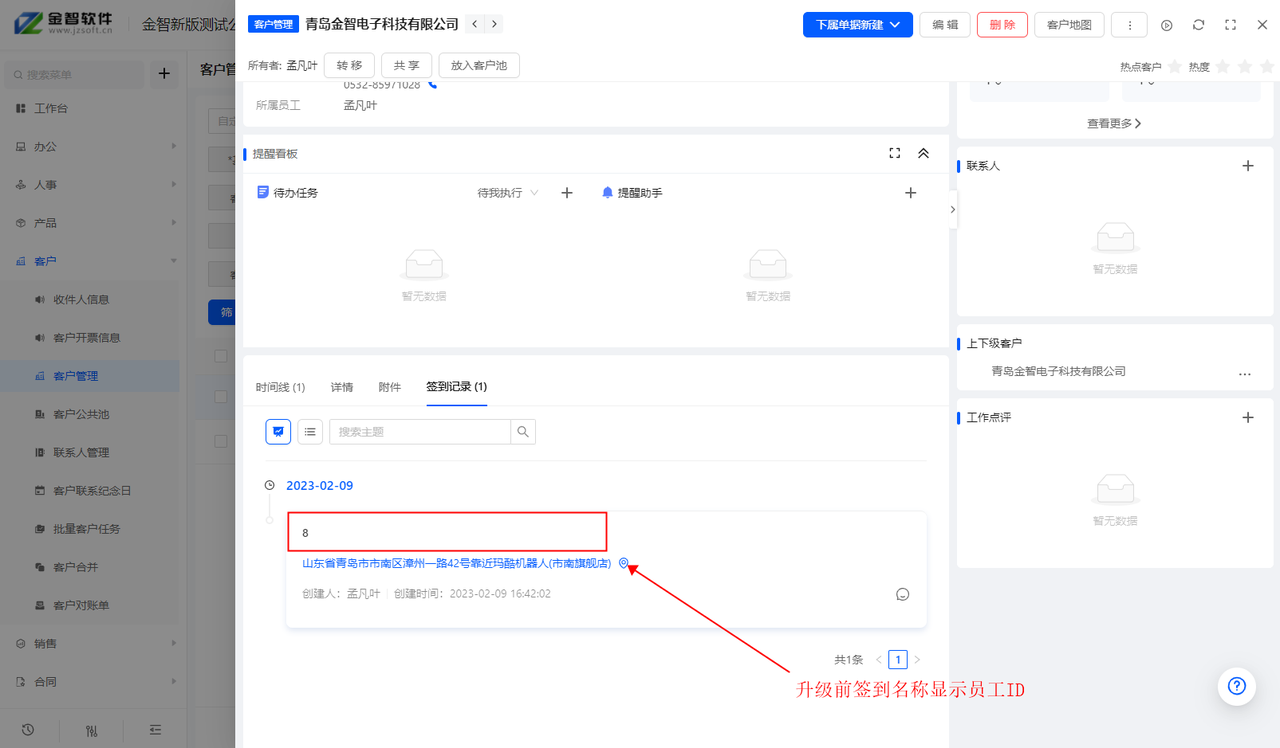Open the 详情 tab
This screenshot has width=1280, height=748.
pyautogui.click(x=342, y=387)
